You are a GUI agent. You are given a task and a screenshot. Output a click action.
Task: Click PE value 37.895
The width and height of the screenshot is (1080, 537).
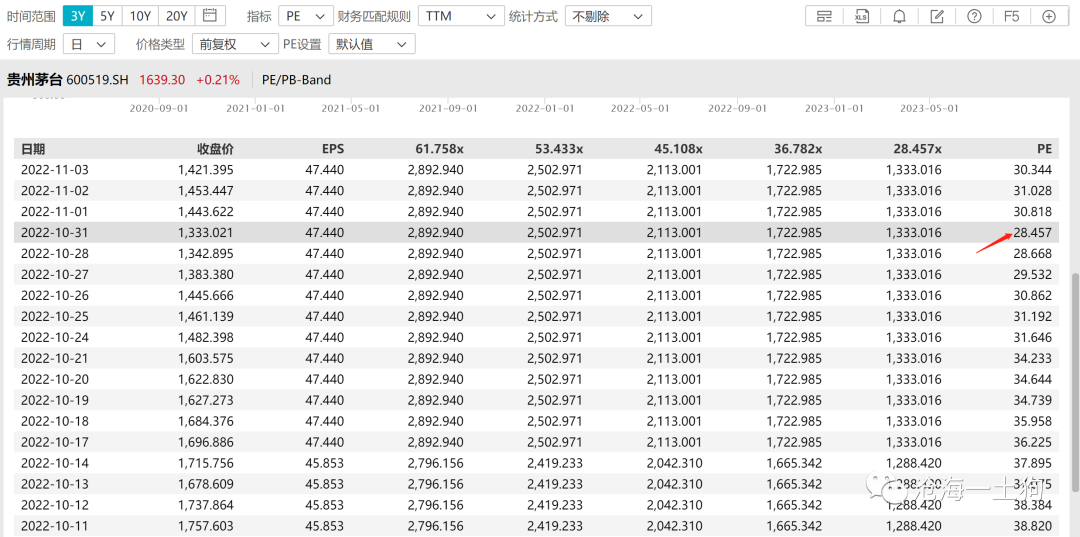[x=1032, y=463]
